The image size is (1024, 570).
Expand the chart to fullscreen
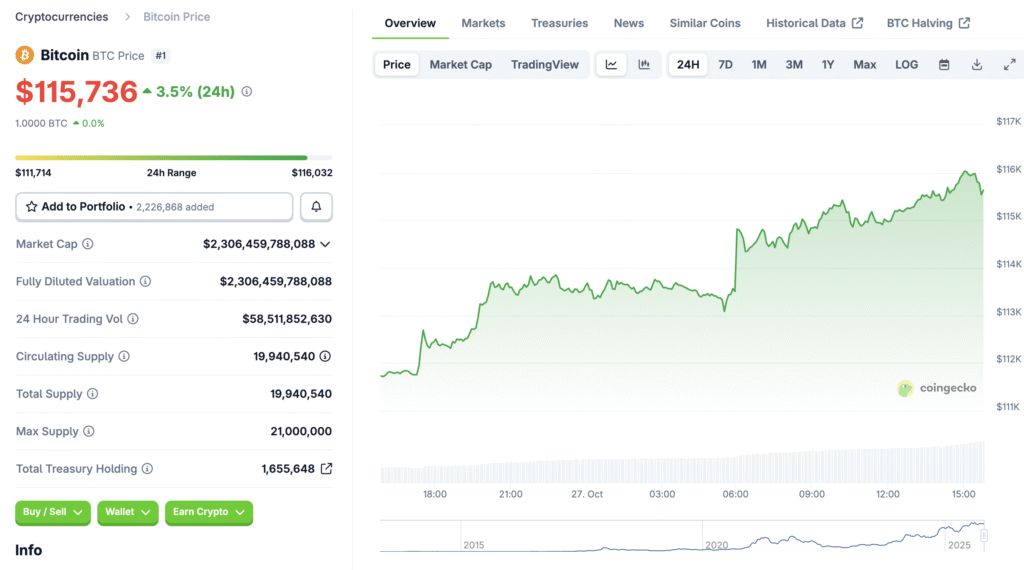click(x=1009, y=65)
